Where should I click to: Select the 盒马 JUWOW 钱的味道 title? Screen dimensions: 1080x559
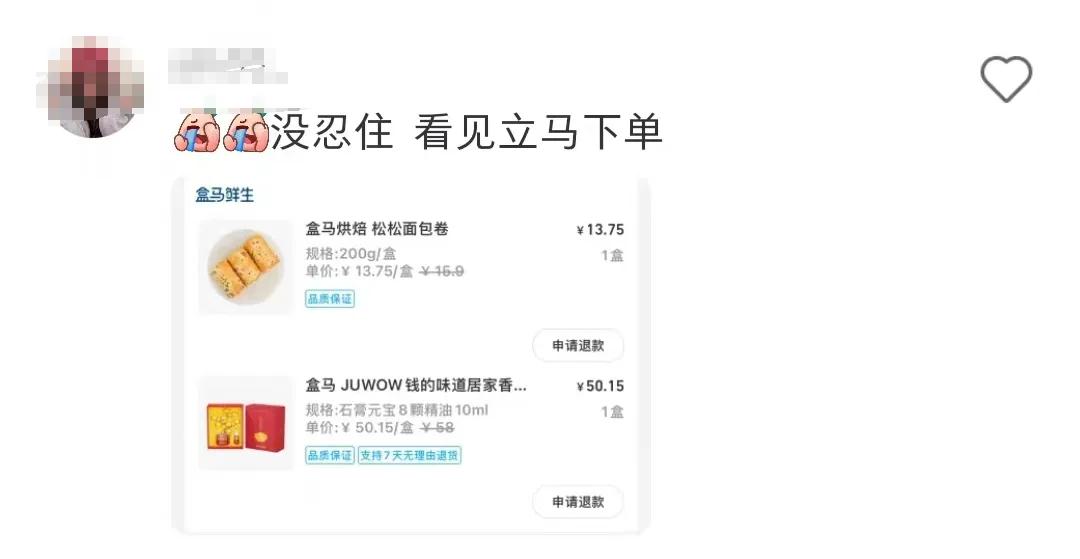pos(416,385)
